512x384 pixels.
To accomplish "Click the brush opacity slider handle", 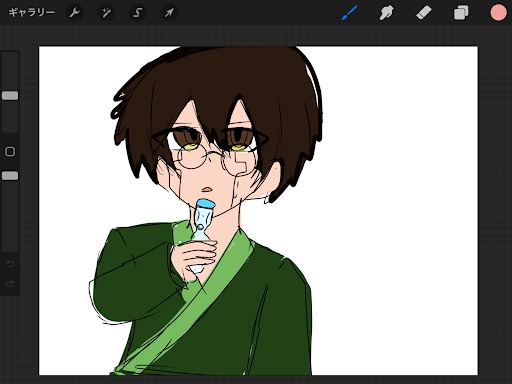I will click(x=10, y=176).
